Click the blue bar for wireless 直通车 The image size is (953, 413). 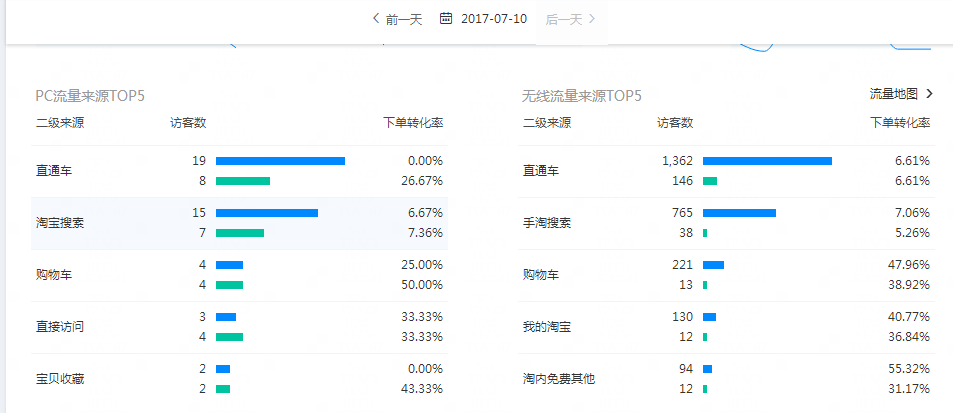(767, 161)
